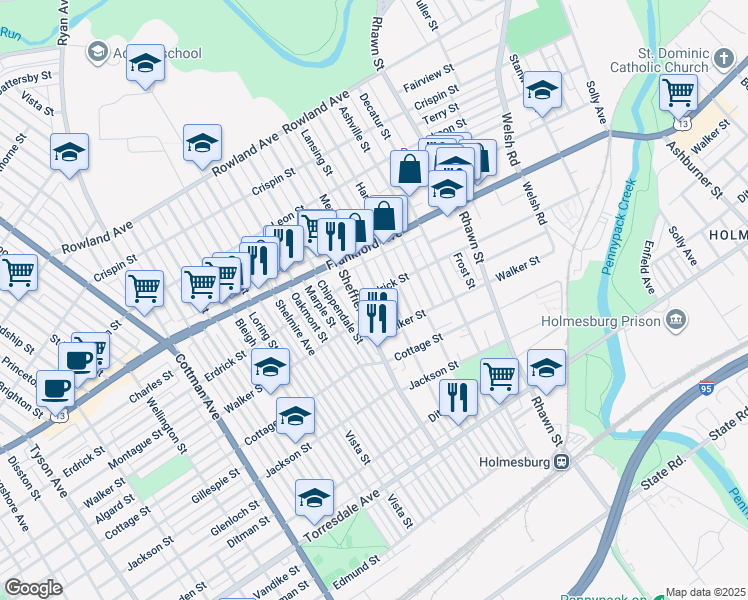Click the Torresdale Ave street label

(x=342, y=516)
